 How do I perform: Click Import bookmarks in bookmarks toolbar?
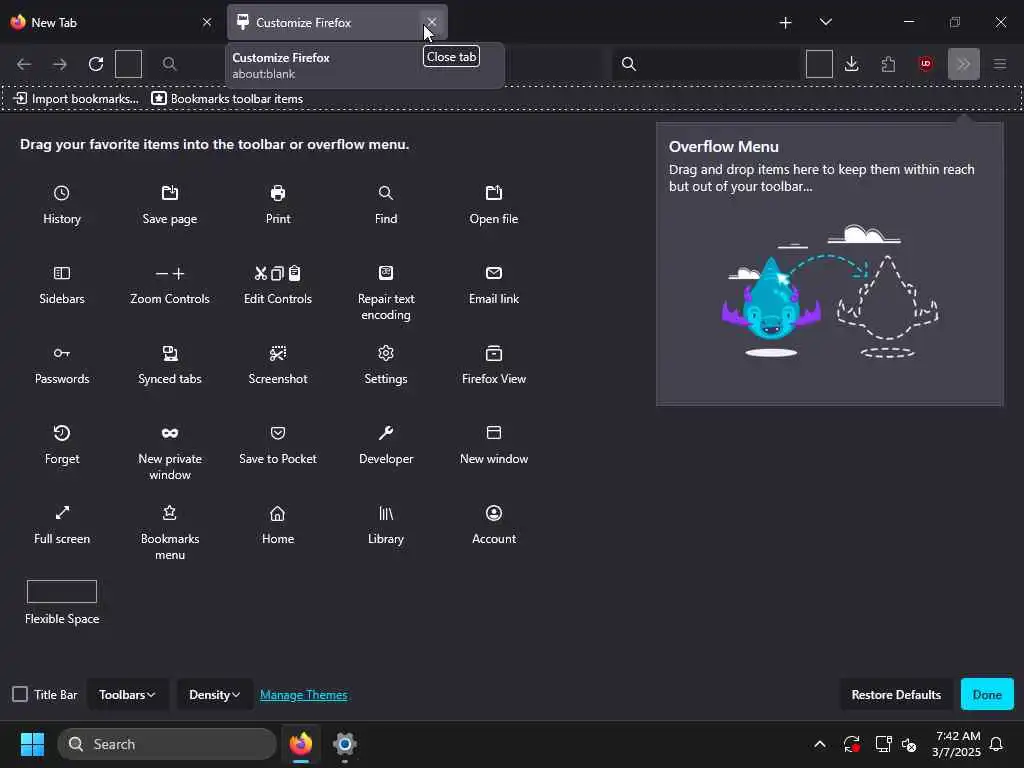point(76,99)
